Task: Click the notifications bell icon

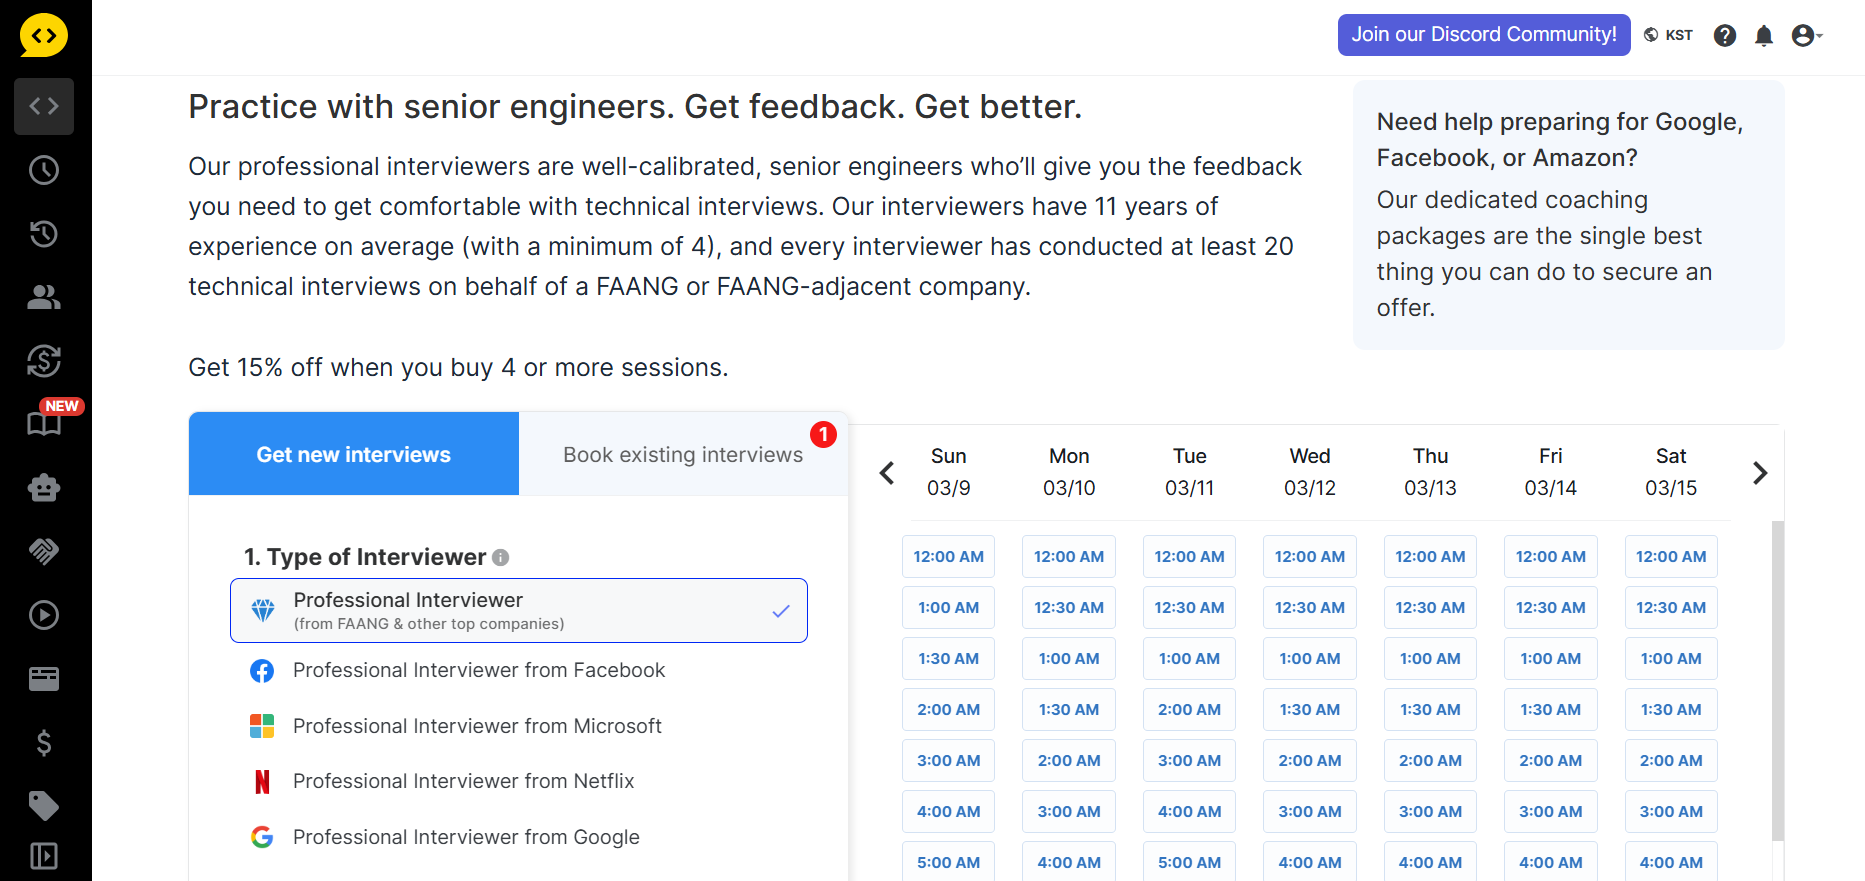Action: click(x=1764, y=36)
